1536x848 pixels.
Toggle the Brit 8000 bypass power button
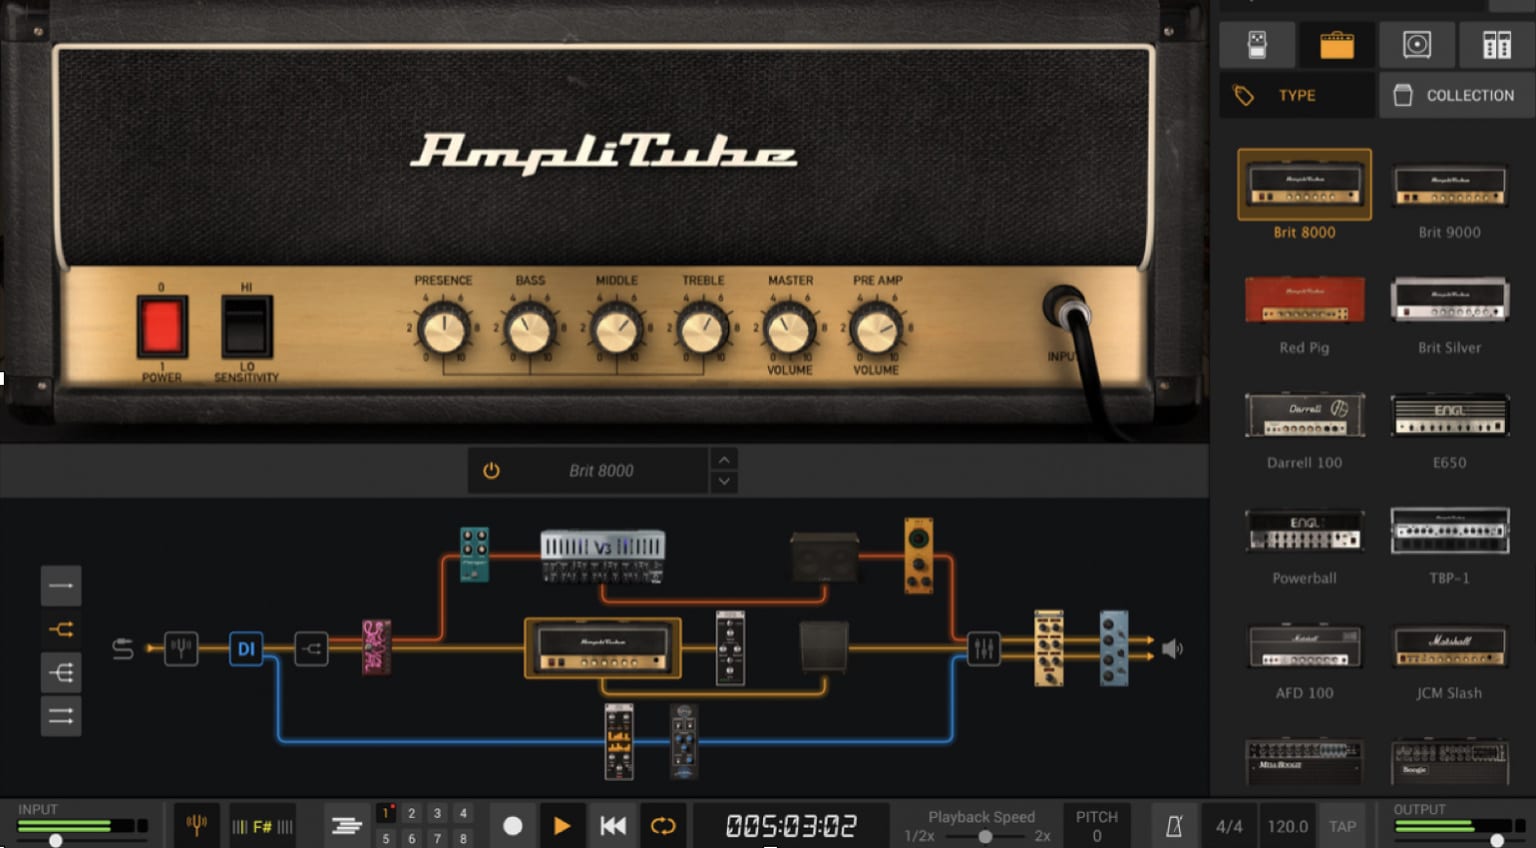[x=491, y=471]
